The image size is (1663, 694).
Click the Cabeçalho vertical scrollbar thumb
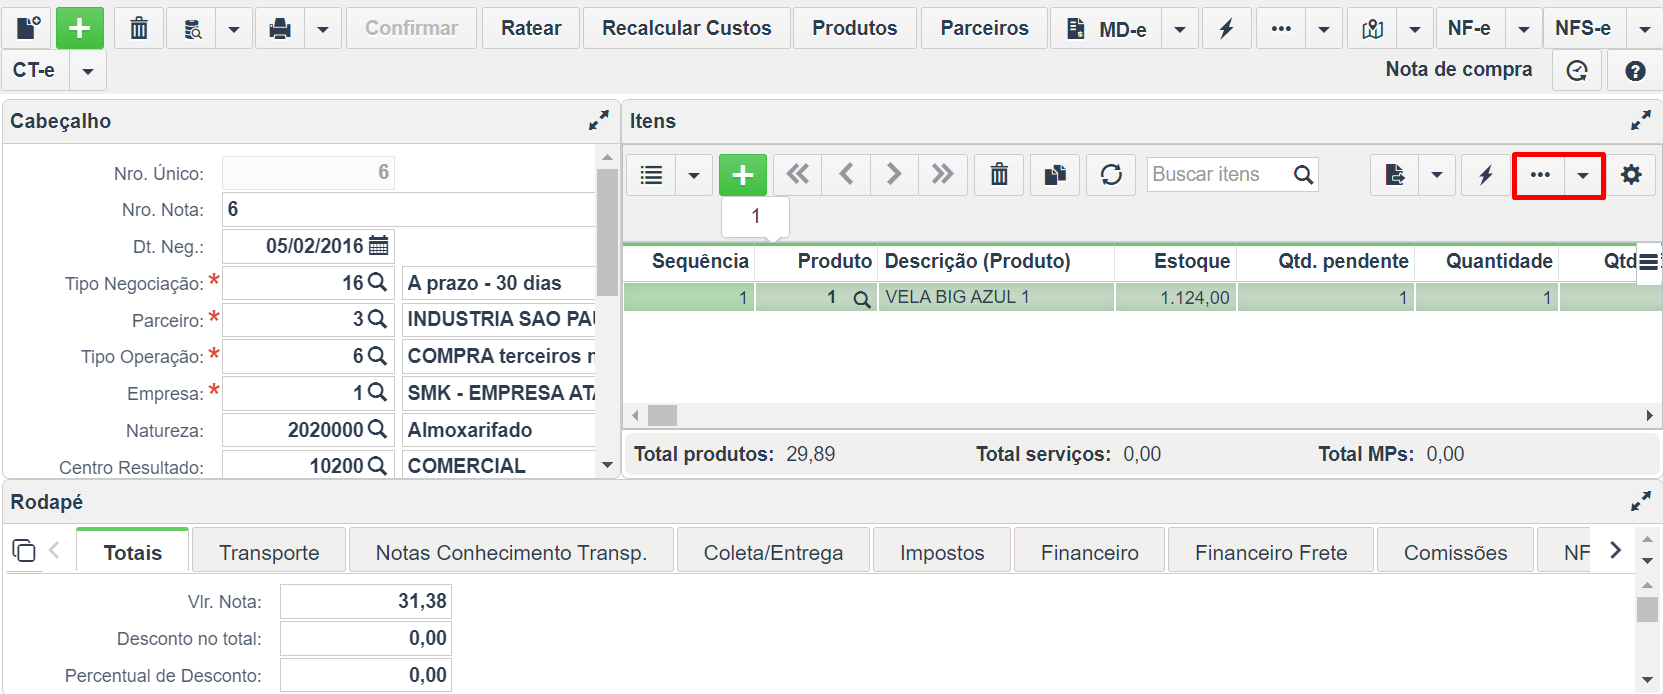click(x=607, y=232)
